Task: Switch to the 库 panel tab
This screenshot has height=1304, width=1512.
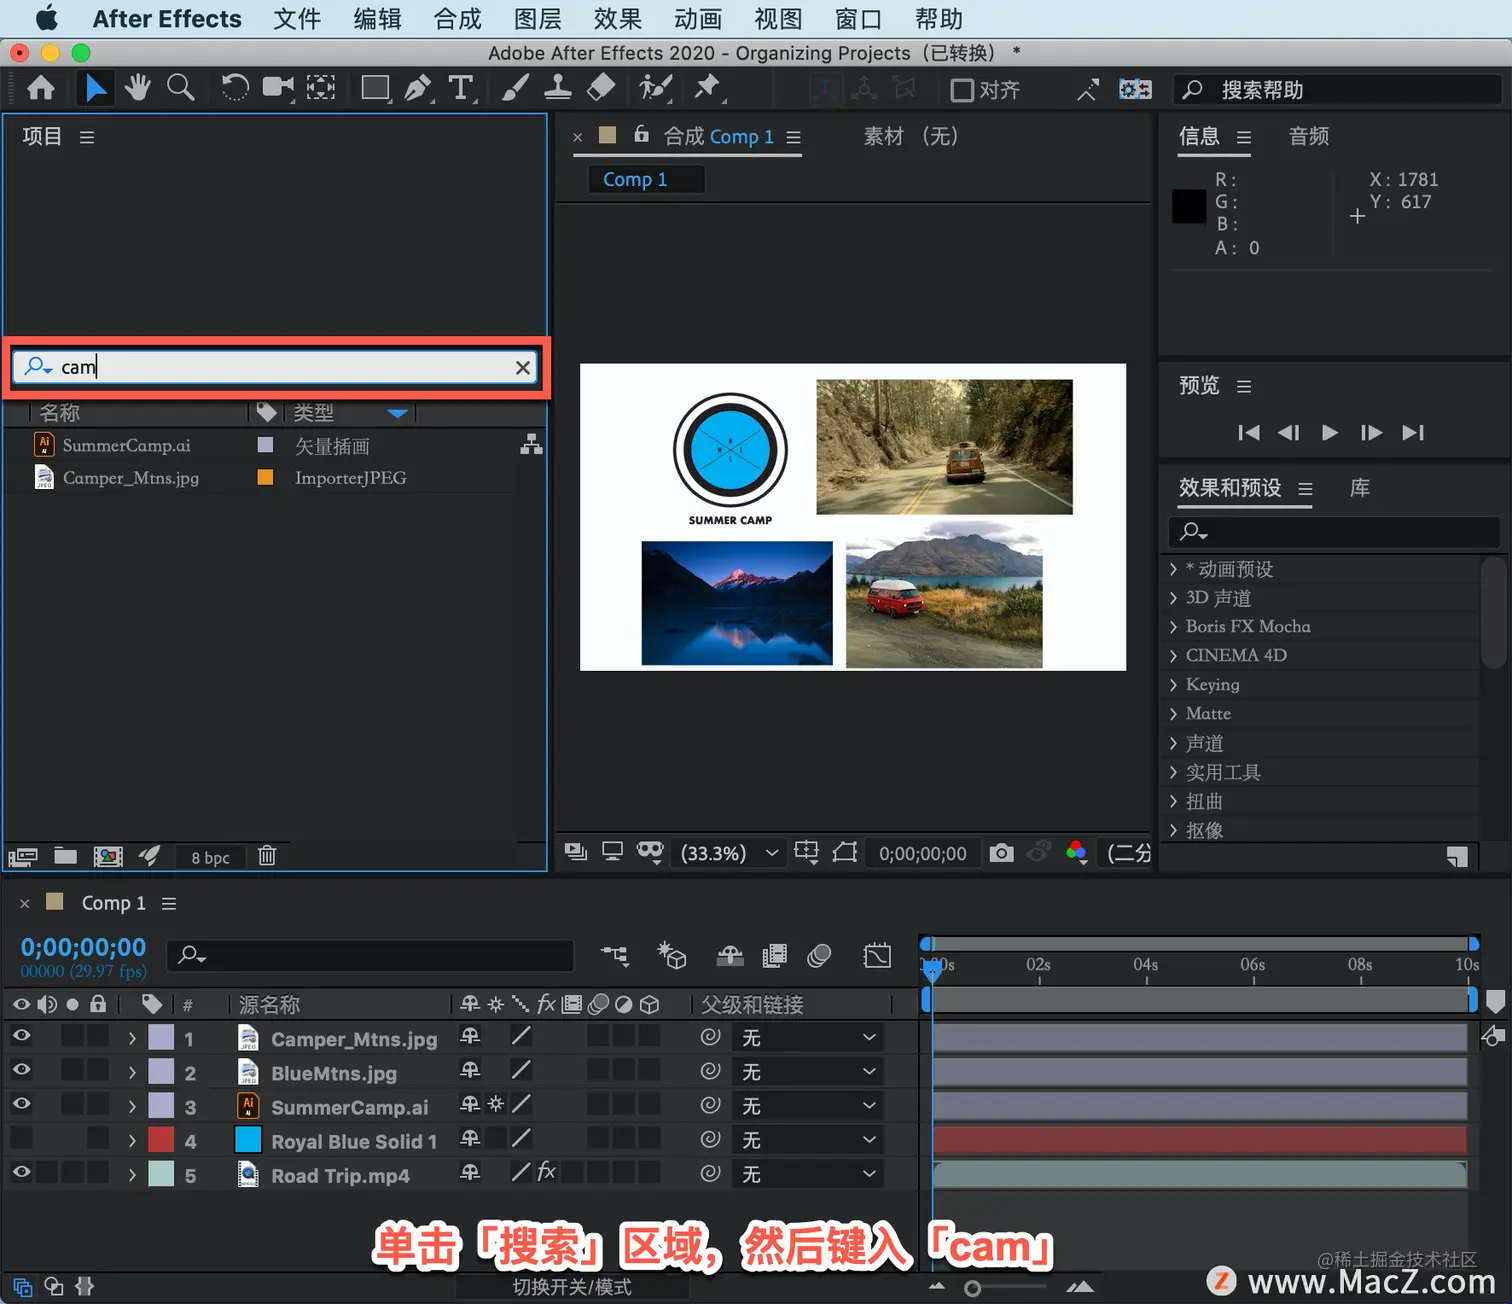Action: coord(1360,488)
